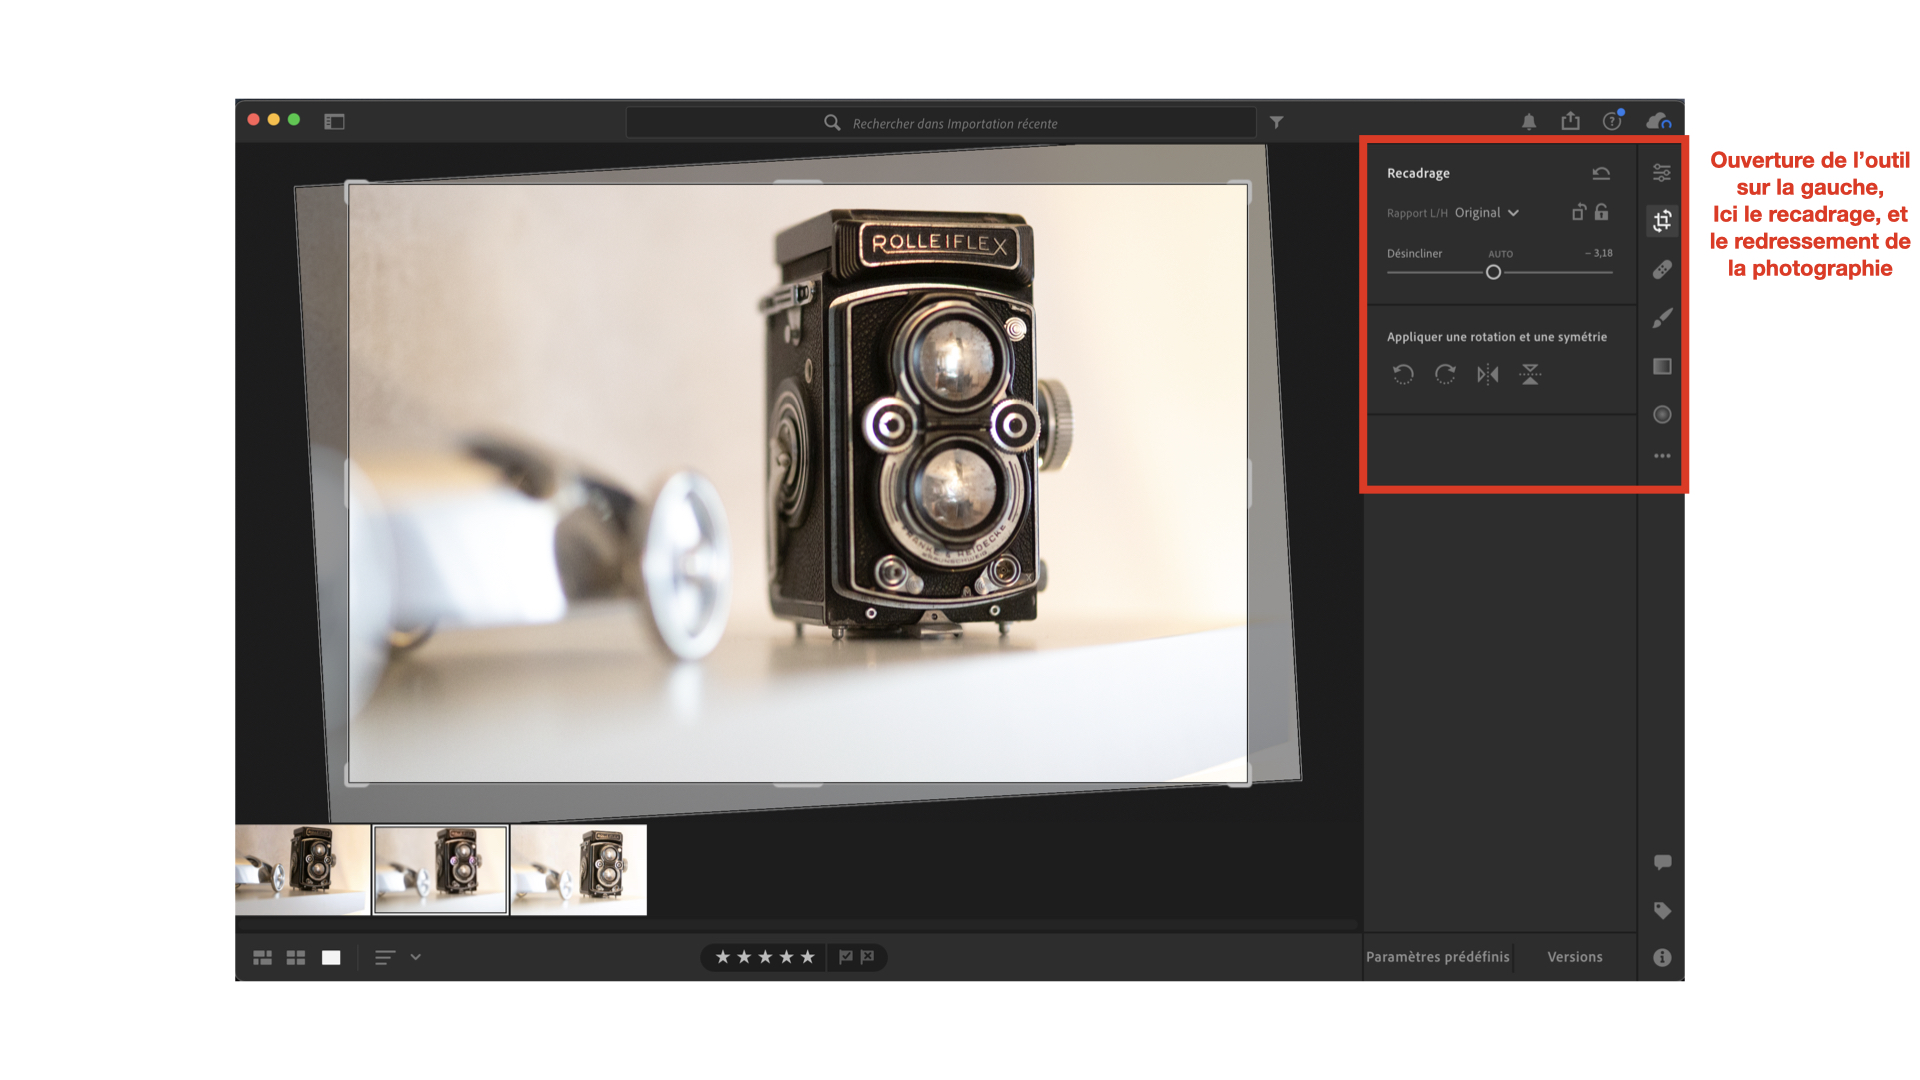The height and width of the screenshot is (1080, 1920).
Task: Open the Paramètres prédéfinis tab
Action: pyautogui.click(x=1437, y=957)
